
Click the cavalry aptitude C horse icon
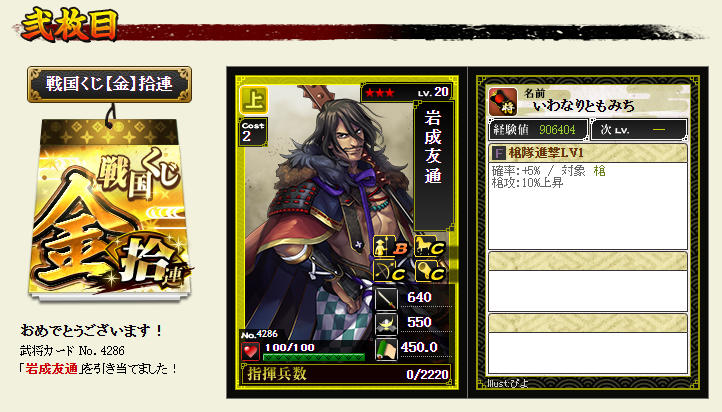431,246
